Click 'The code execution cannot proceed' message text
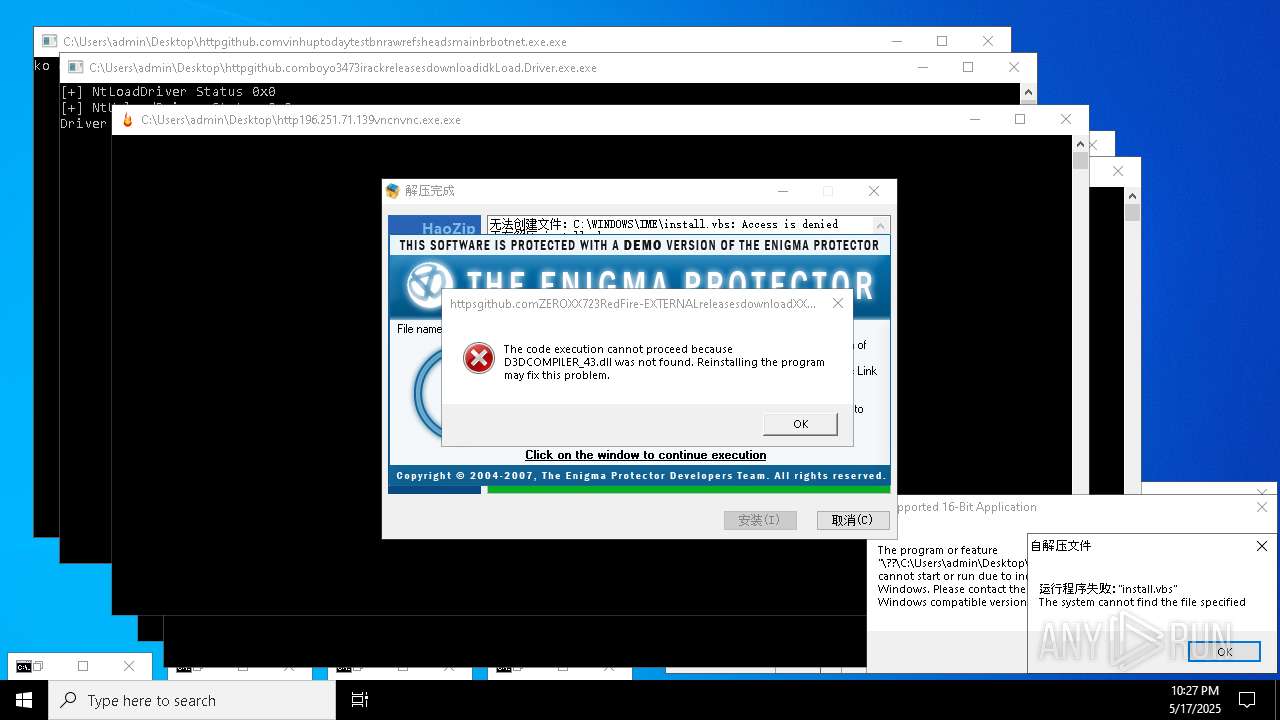The image size is (1280, 720). [x=664, y=362]
